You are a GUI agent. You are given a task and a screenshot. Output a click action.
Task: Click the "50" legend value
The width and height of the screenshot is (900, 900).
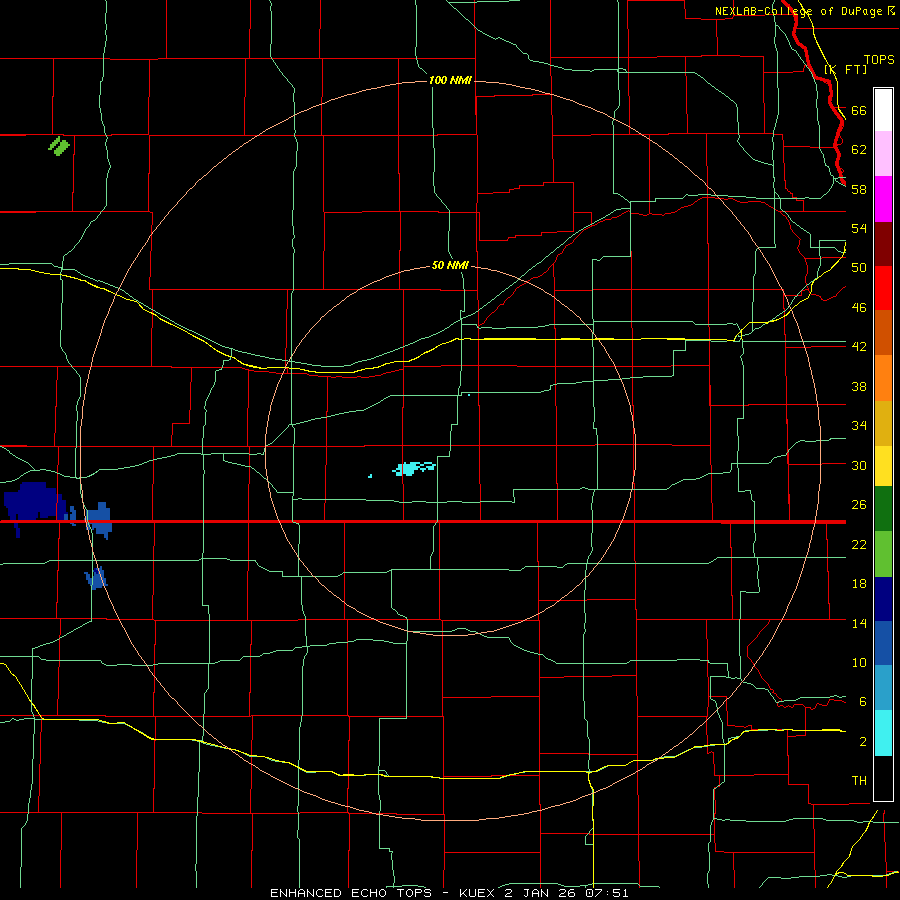point(859,268)
